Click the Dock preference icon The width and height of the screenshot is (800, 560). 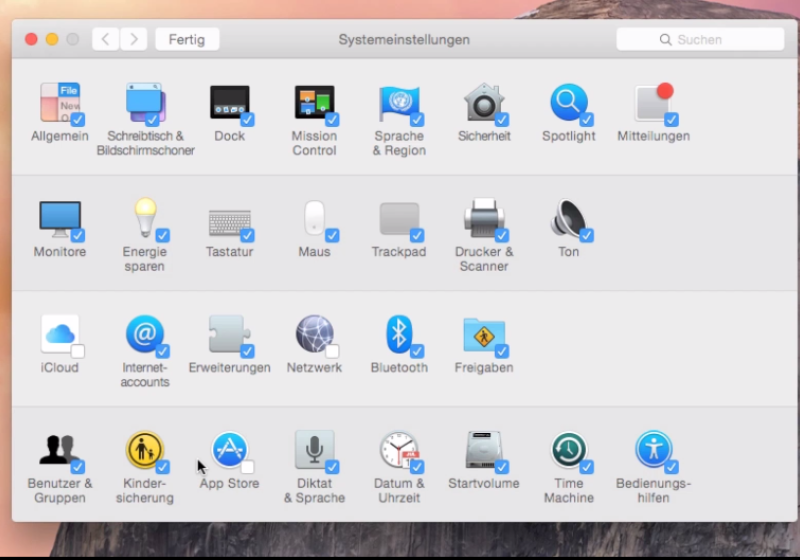[229, 102]
